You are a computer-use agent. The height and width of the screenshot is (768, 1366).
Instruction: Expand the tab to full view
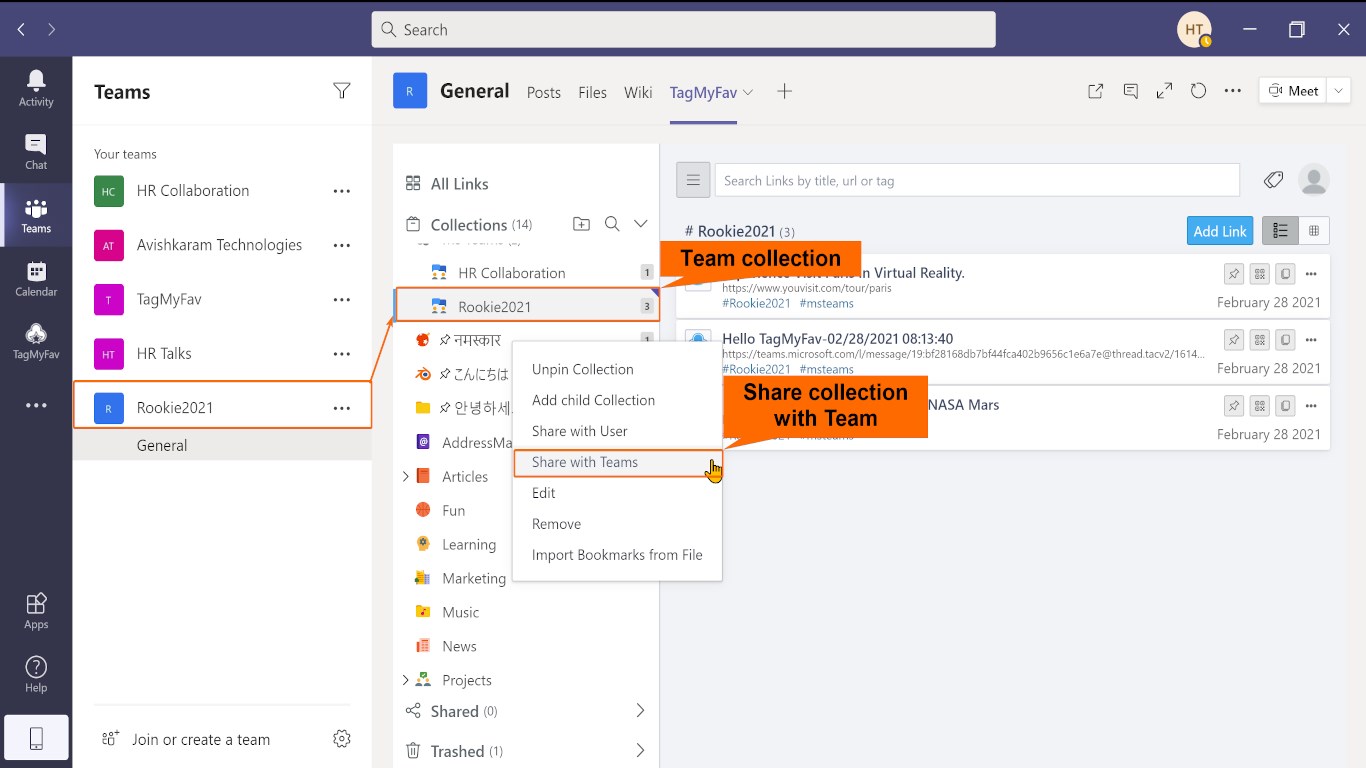pyautogui.click(x=1164, y=91)
